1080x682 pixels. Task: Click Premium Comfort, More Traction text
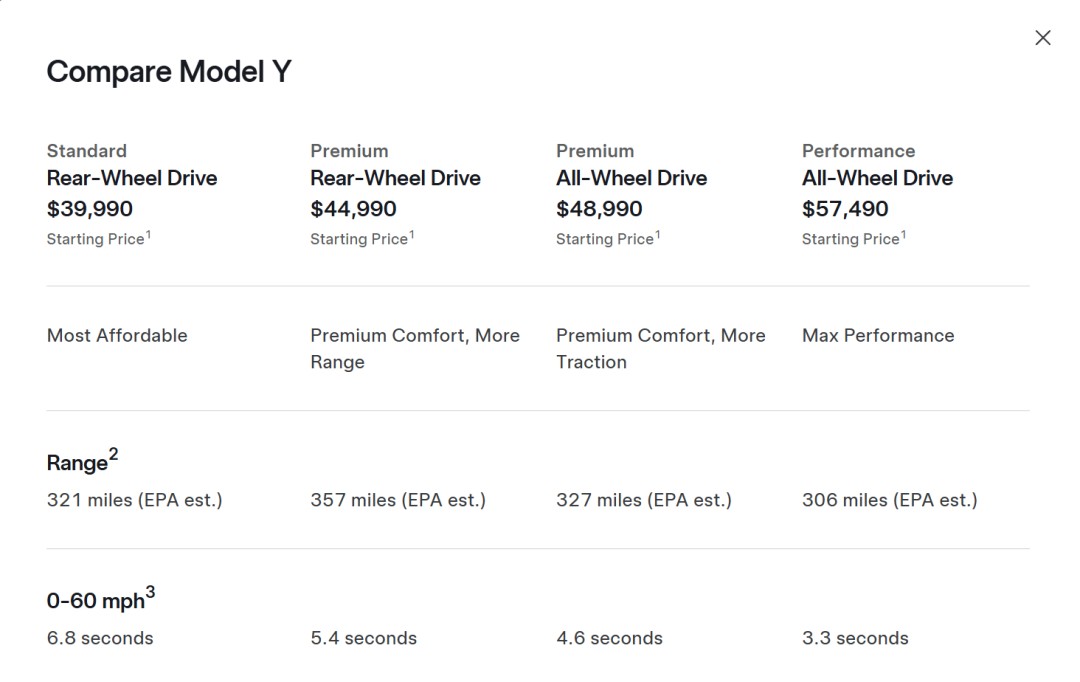(660, 349)
